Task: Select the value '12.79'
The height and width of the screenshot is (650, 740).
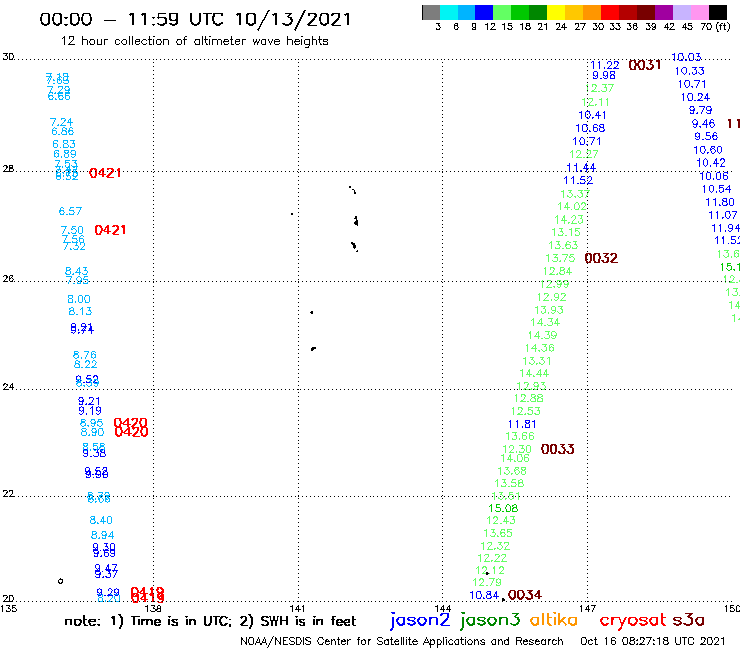Action: click(x=487, y=582)
